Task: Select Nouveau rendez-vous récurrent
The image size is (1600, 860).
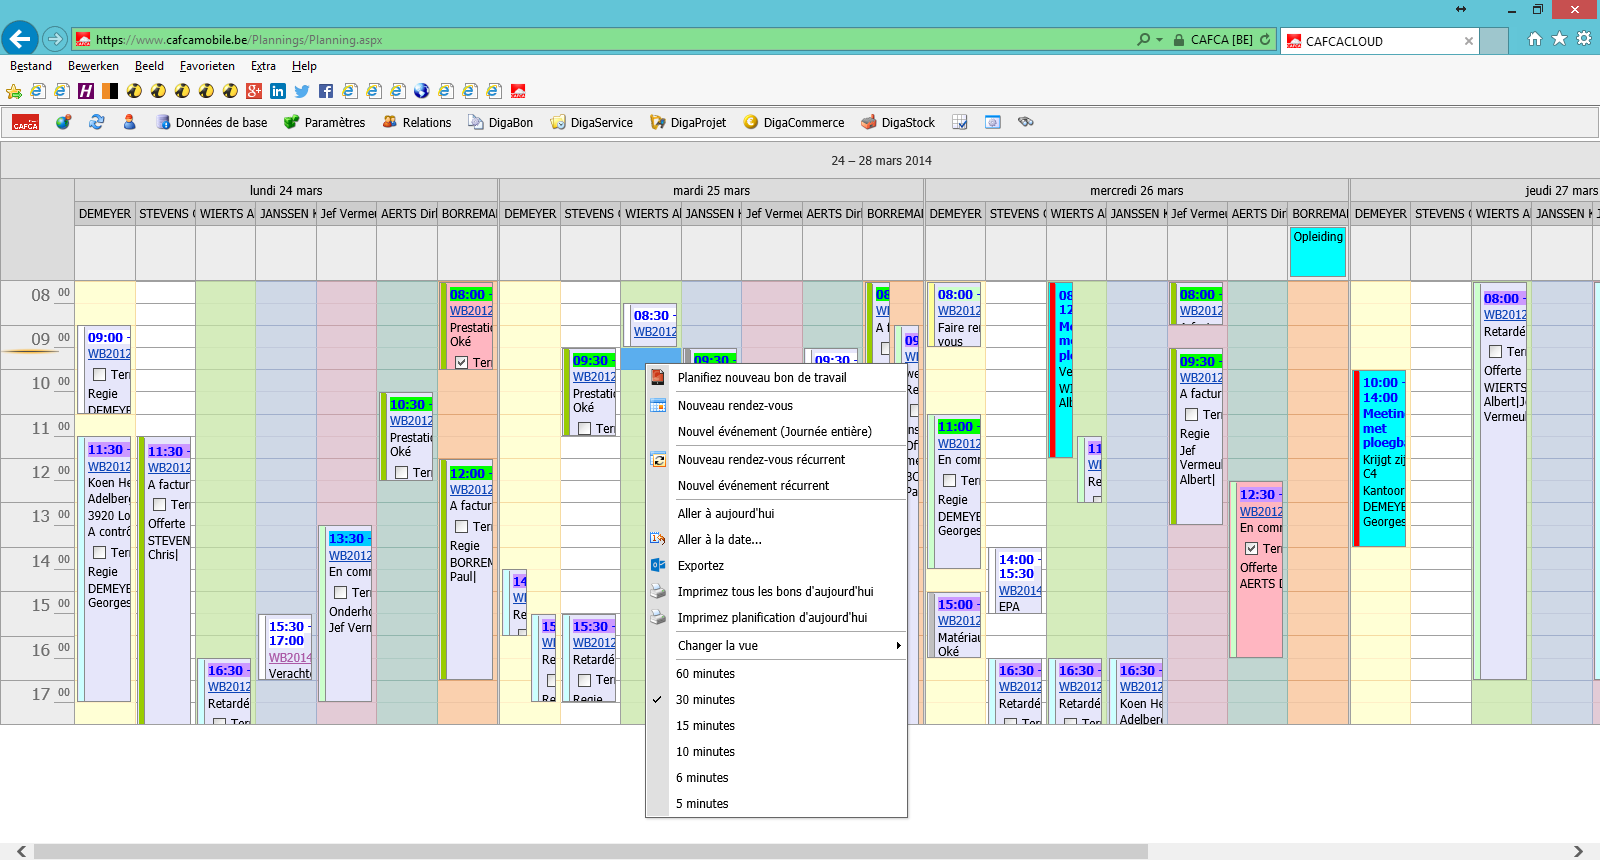Action: 776,460
